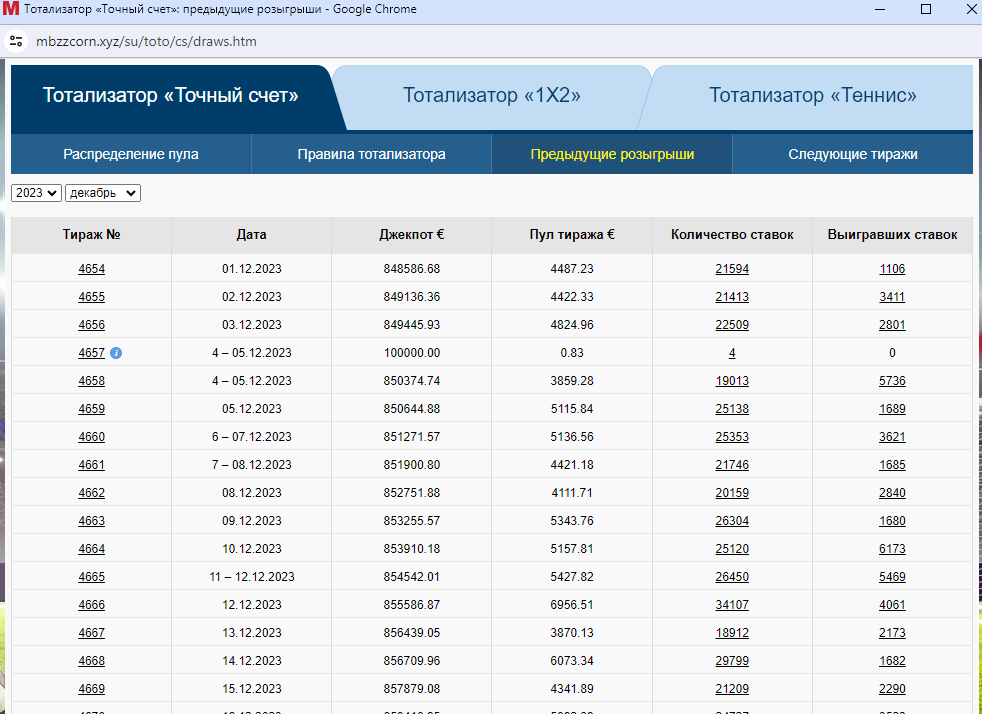Switch to Тотализатор «Теннис» tab
Image resolution: width=982 pixels, height=714 pixels.
(812, 95)
